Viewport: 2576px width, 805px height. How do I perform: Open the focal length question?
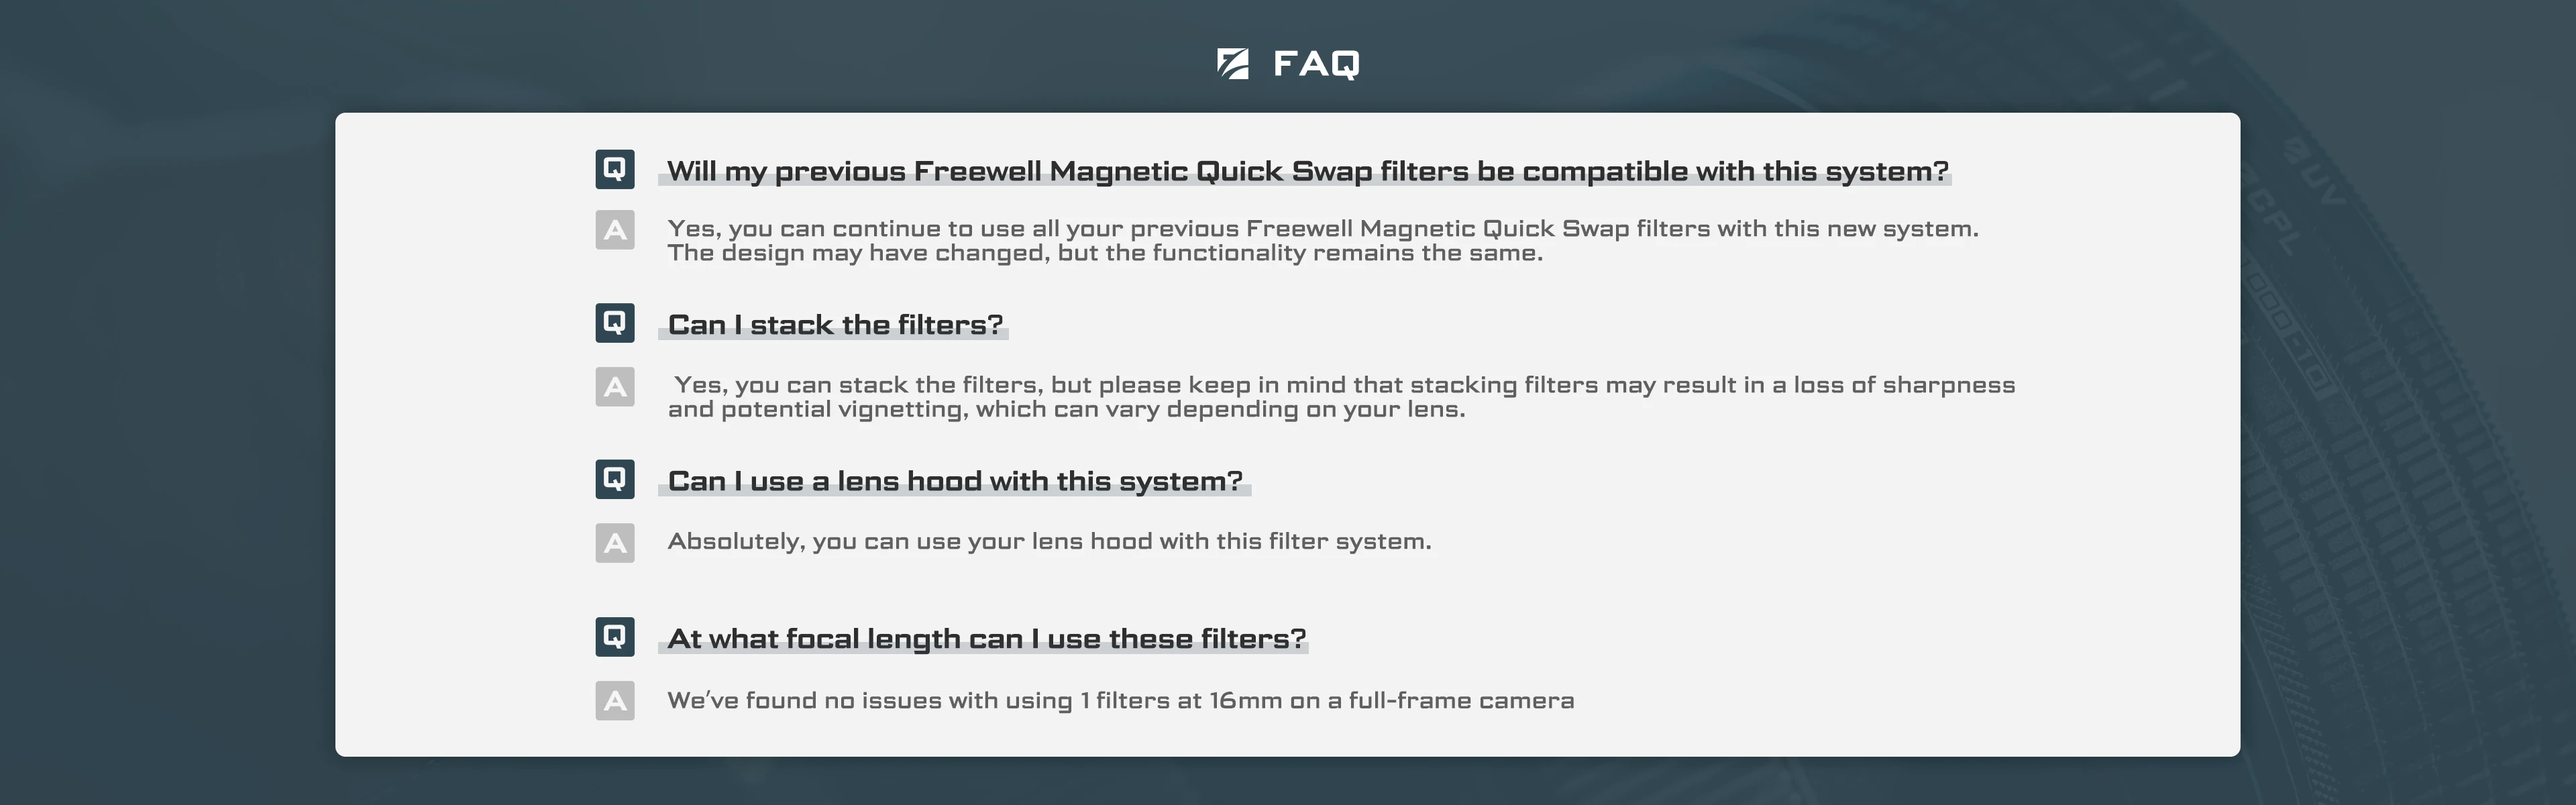987,639
